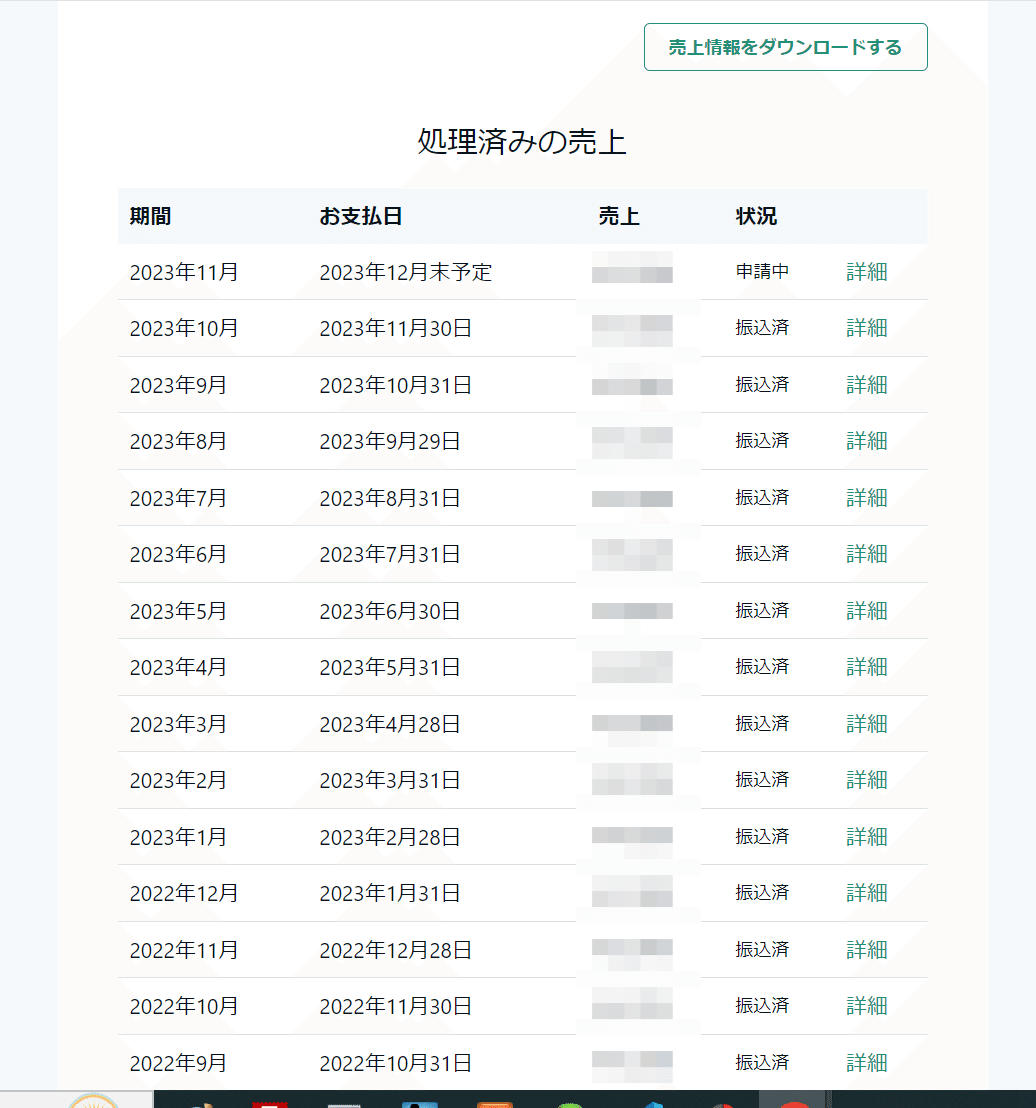Viewport: 1036px width, 1108px height.
Task: Click the 売上情報をダウンロードする button
Action: [785, 47]
